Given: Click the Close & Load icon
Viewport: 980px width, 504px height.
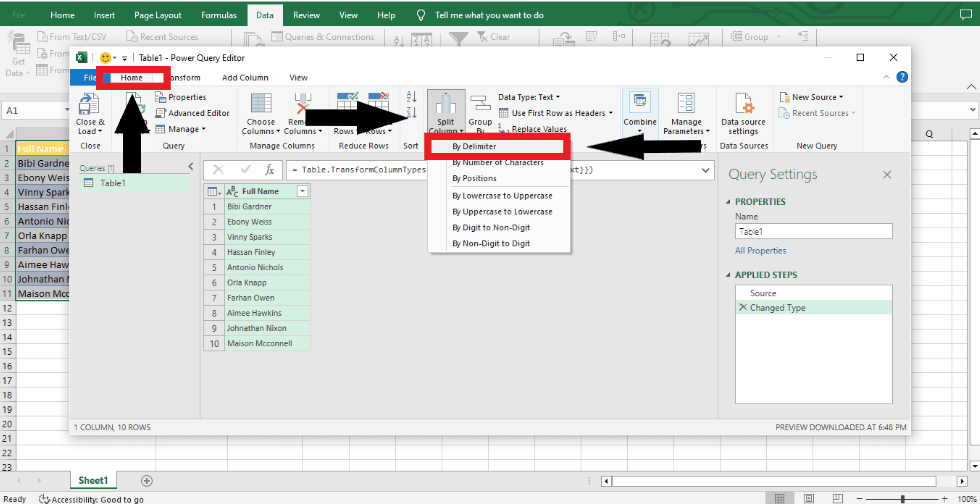Looking at the screenshot, I should 89,105.
